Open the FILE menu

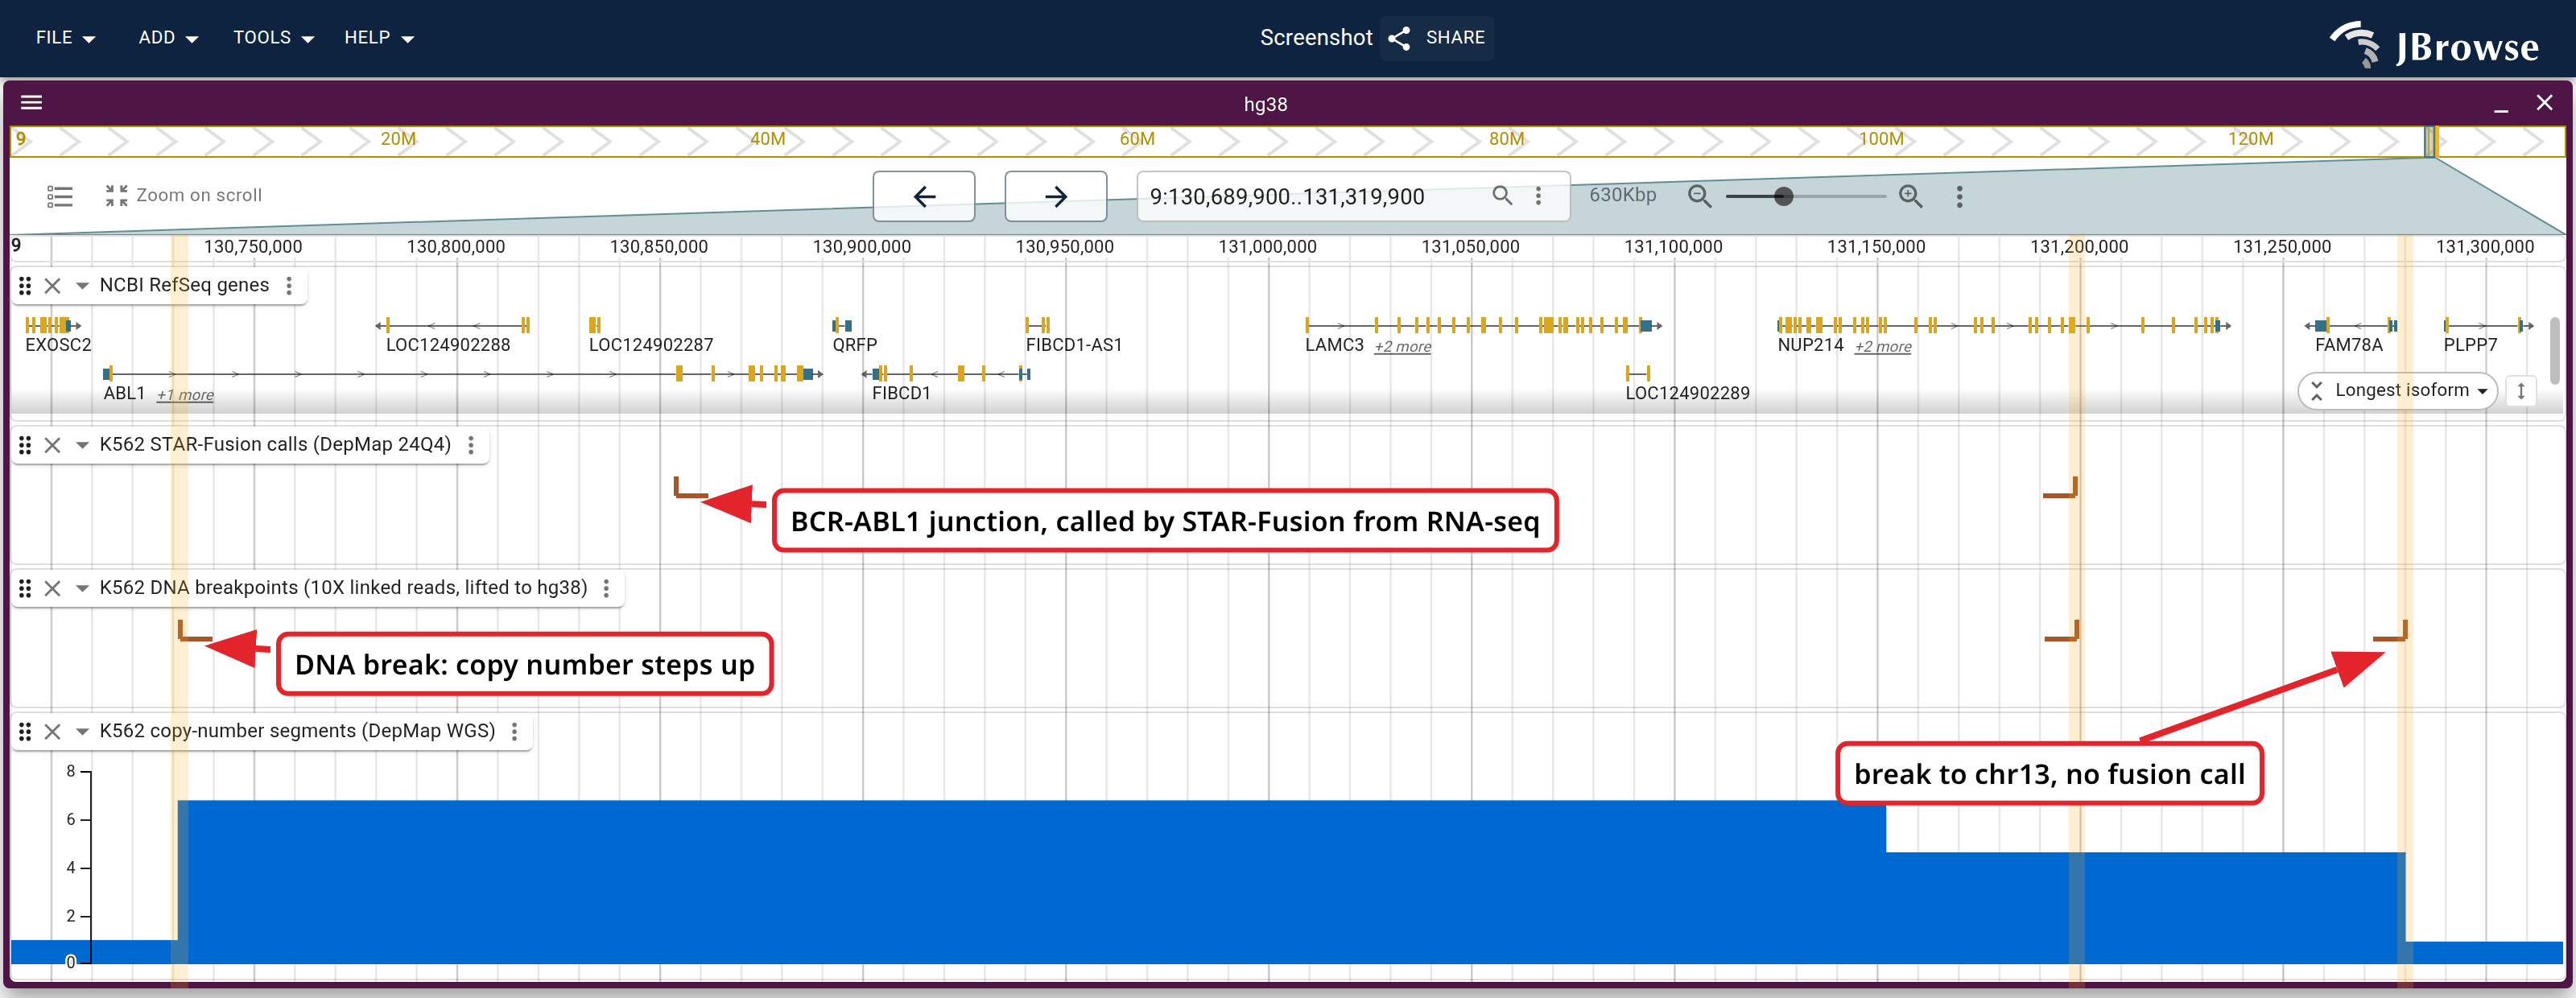point(65,37)
